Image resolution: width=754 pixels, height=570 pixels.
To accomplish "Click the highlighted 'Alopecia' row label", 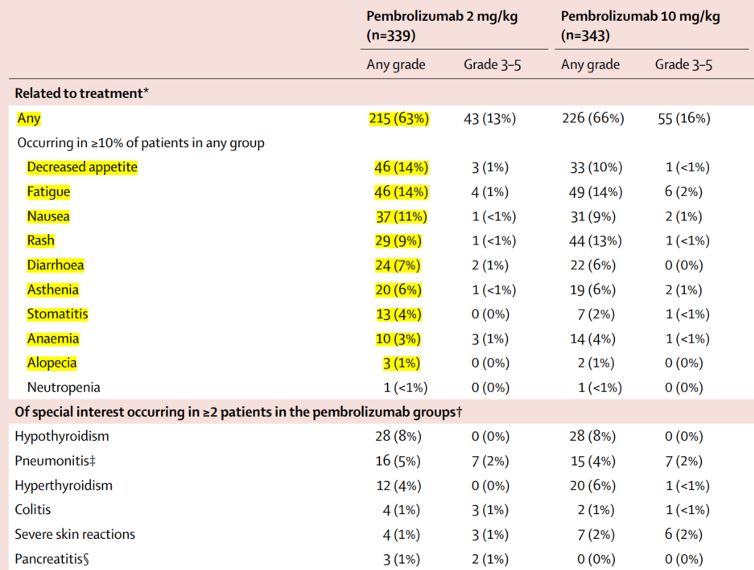I will pyautogui.click(x=52, y=363).
